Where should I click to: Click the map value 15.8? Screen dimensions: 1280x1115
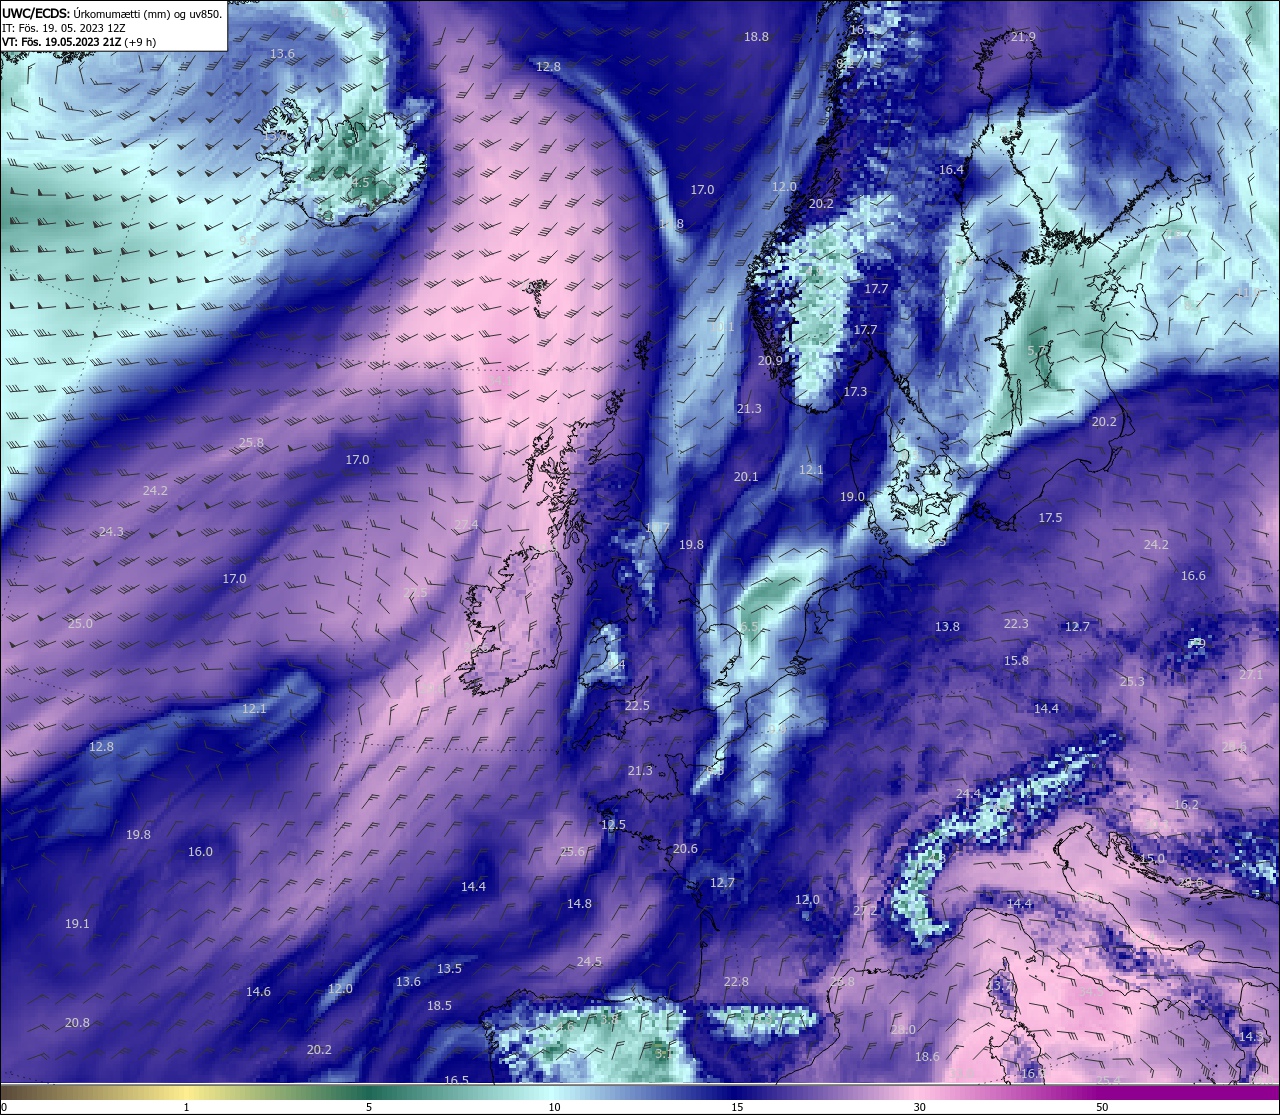click(1016, 661)
